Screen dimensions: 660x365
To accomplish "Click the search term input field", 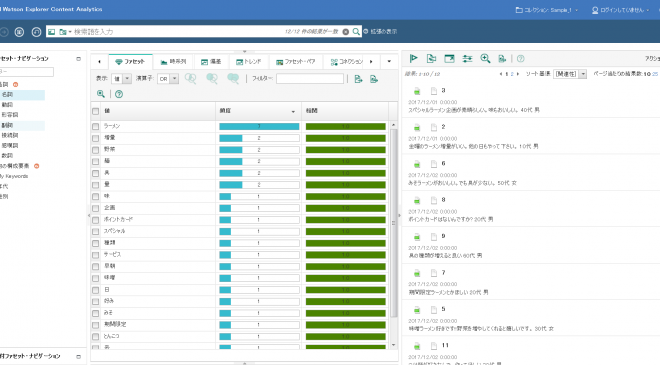I will point(177,32).
